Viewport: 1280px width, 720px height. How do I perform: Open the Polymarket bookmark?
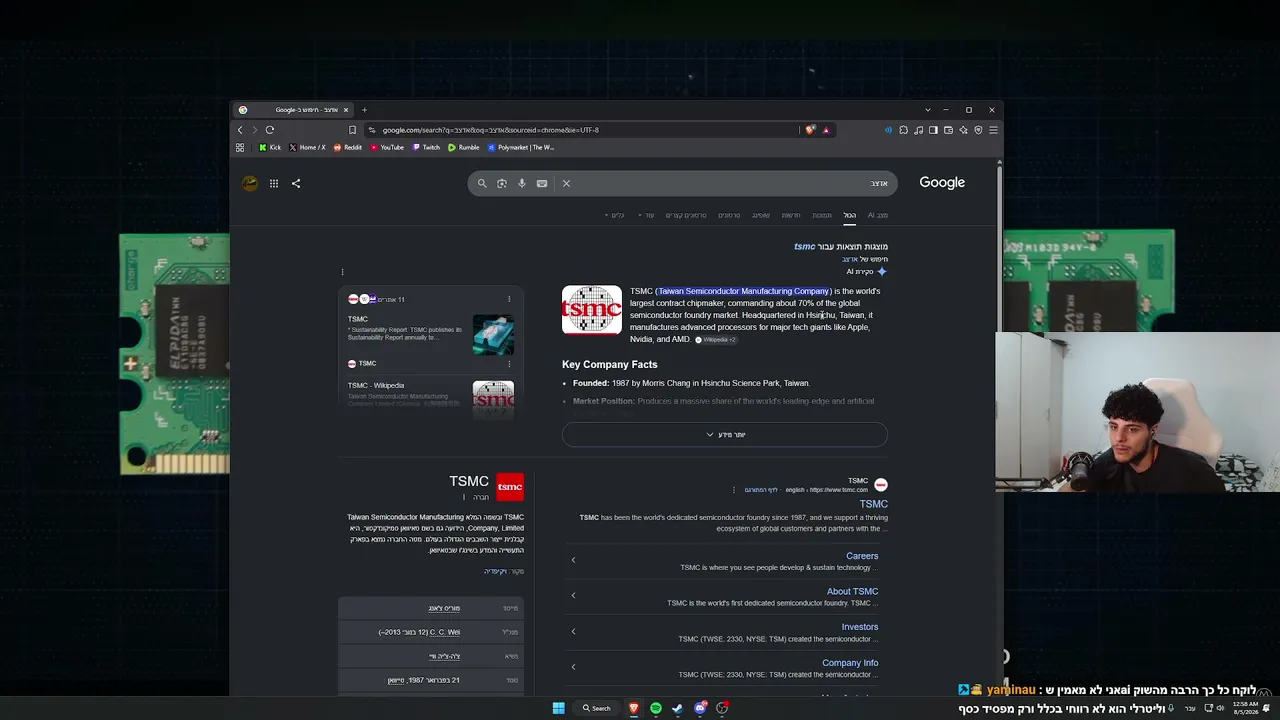[521, 147]
